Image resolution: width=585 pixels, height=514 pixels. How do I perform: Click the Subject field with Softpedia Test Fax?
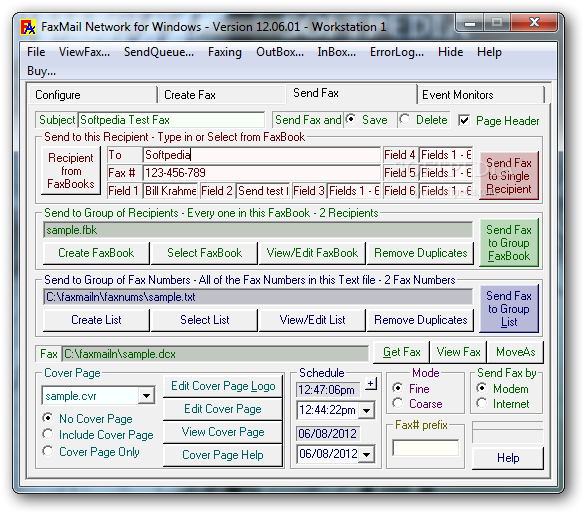coord(171,120)
